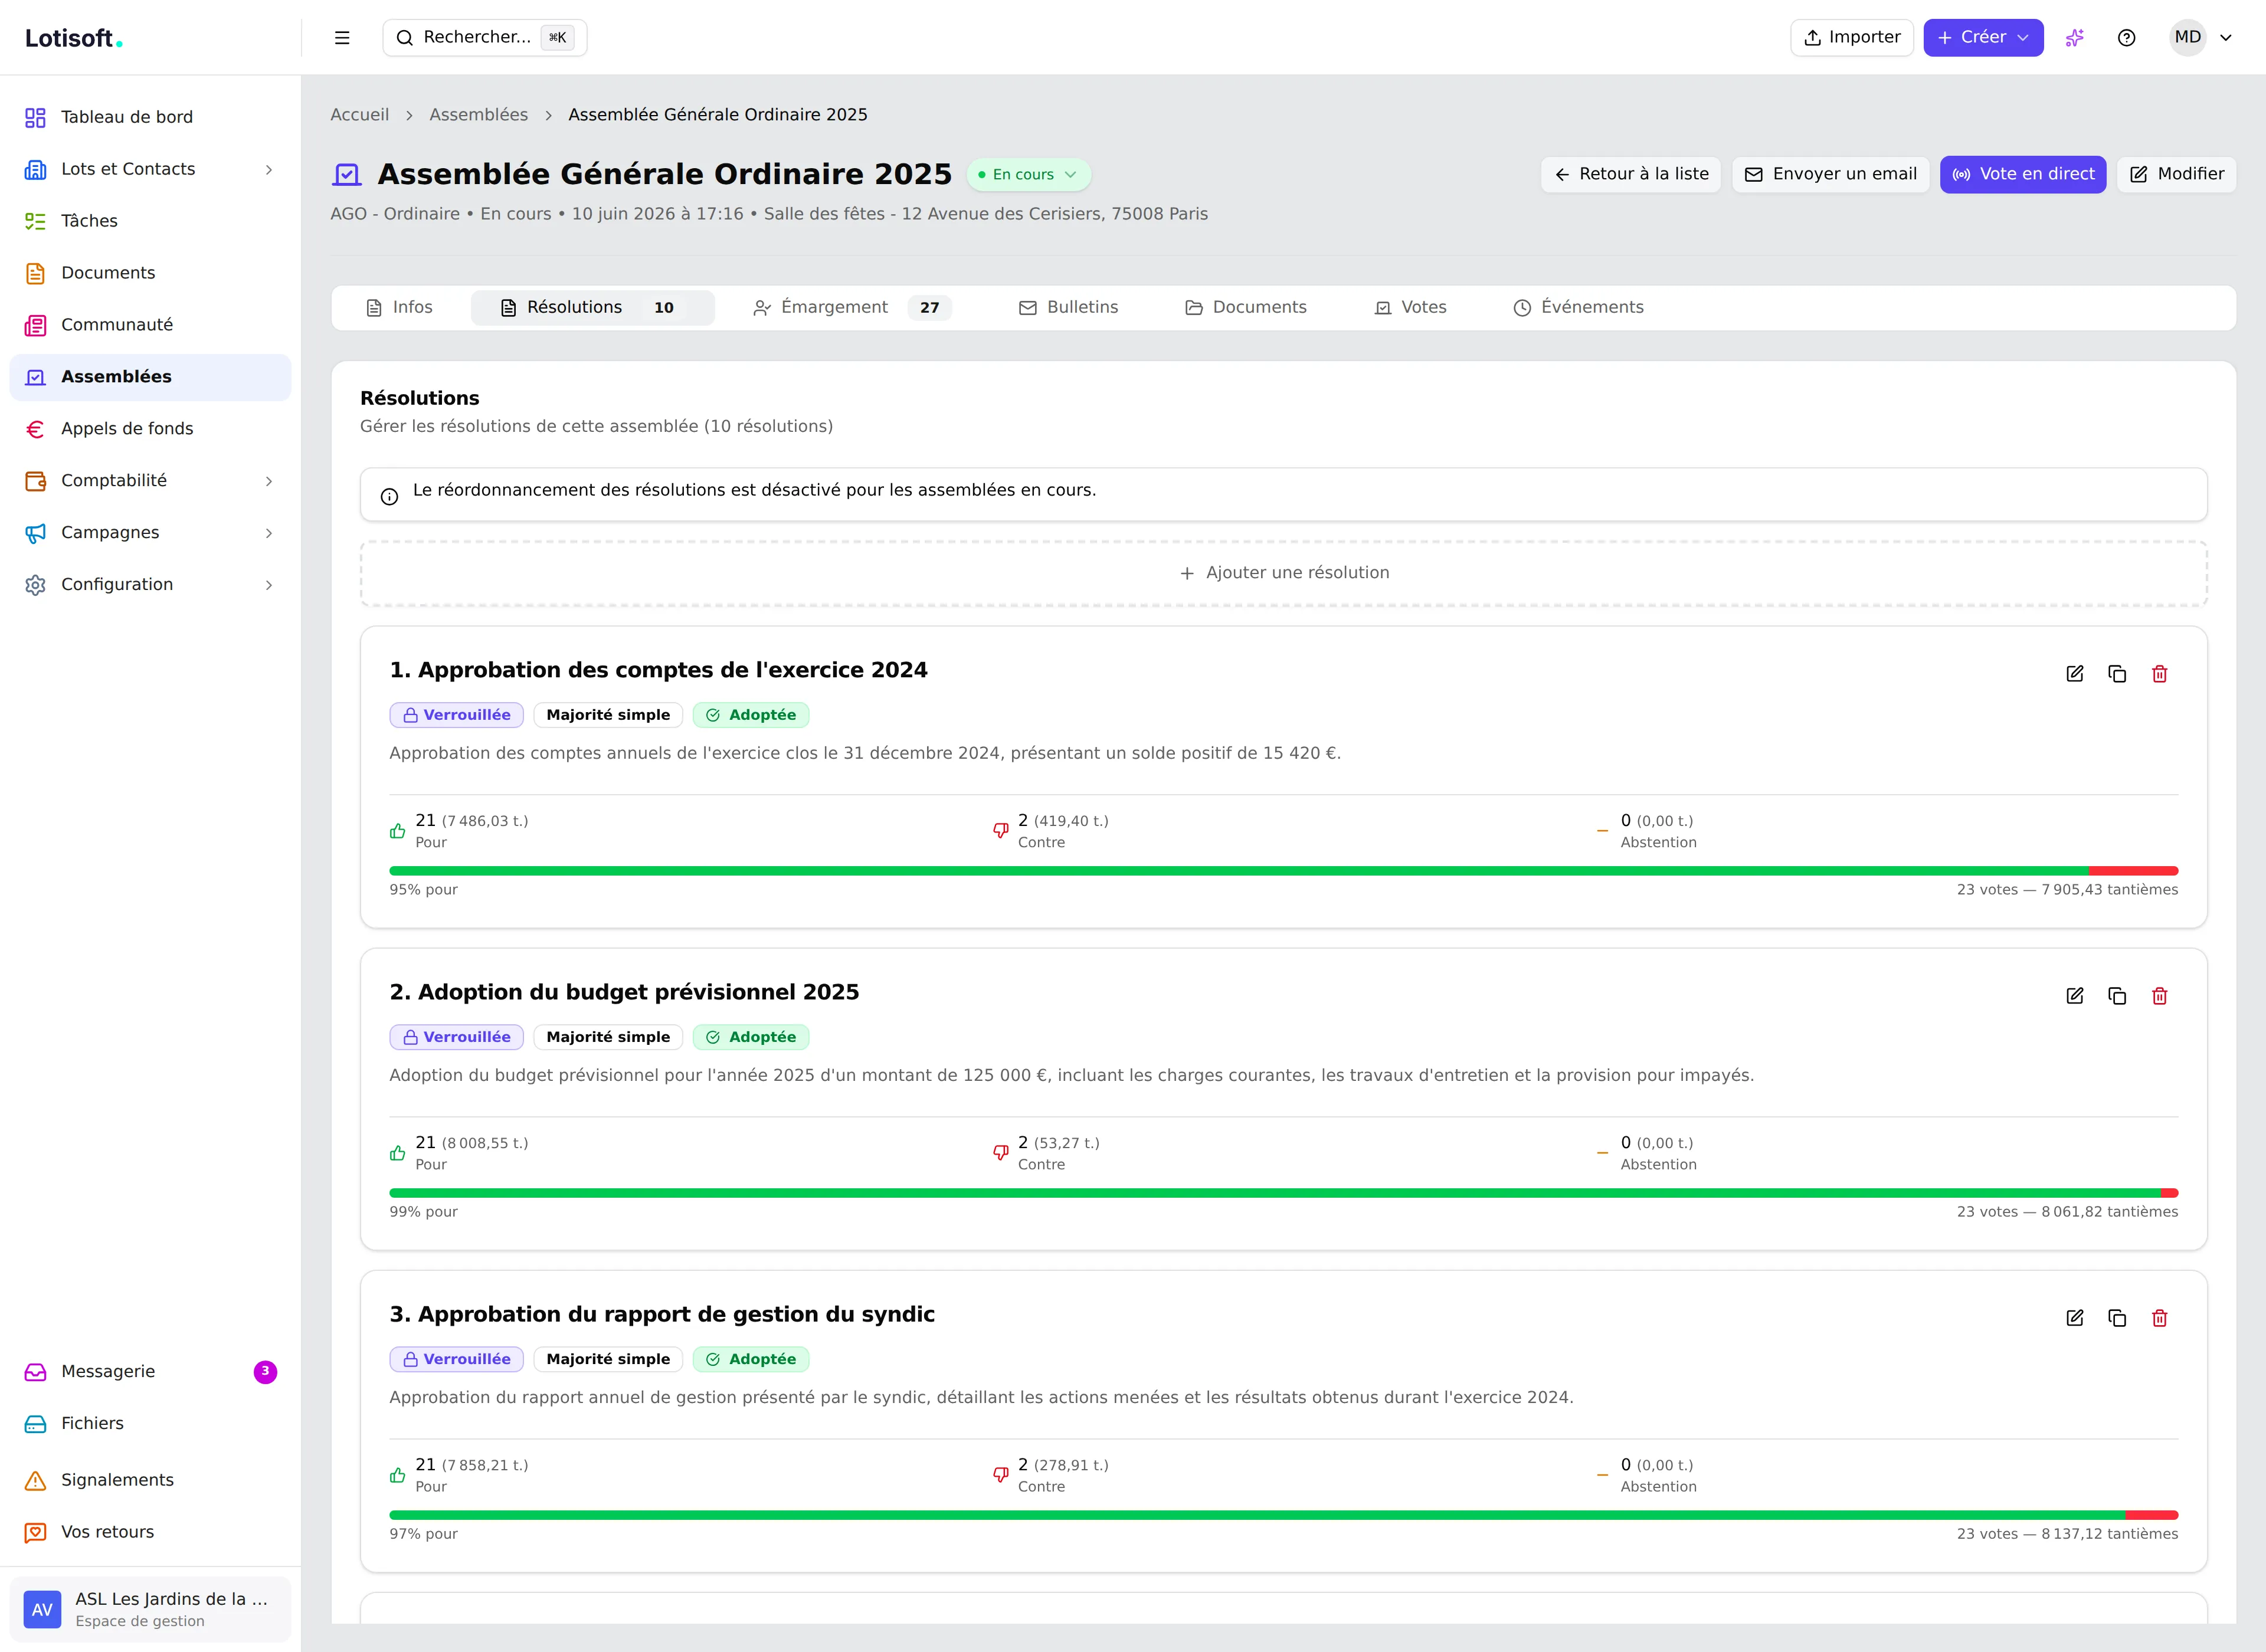
Task: Click the Vos retours feedback icon
Action: pos(35,1533)
